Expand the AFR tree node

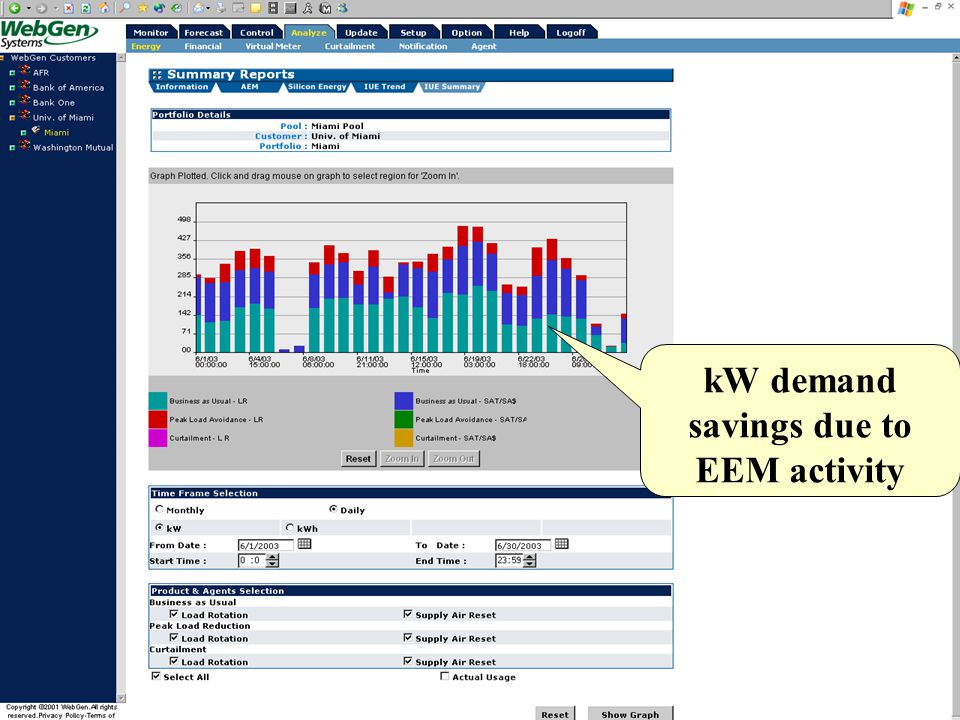pos(12,73)
